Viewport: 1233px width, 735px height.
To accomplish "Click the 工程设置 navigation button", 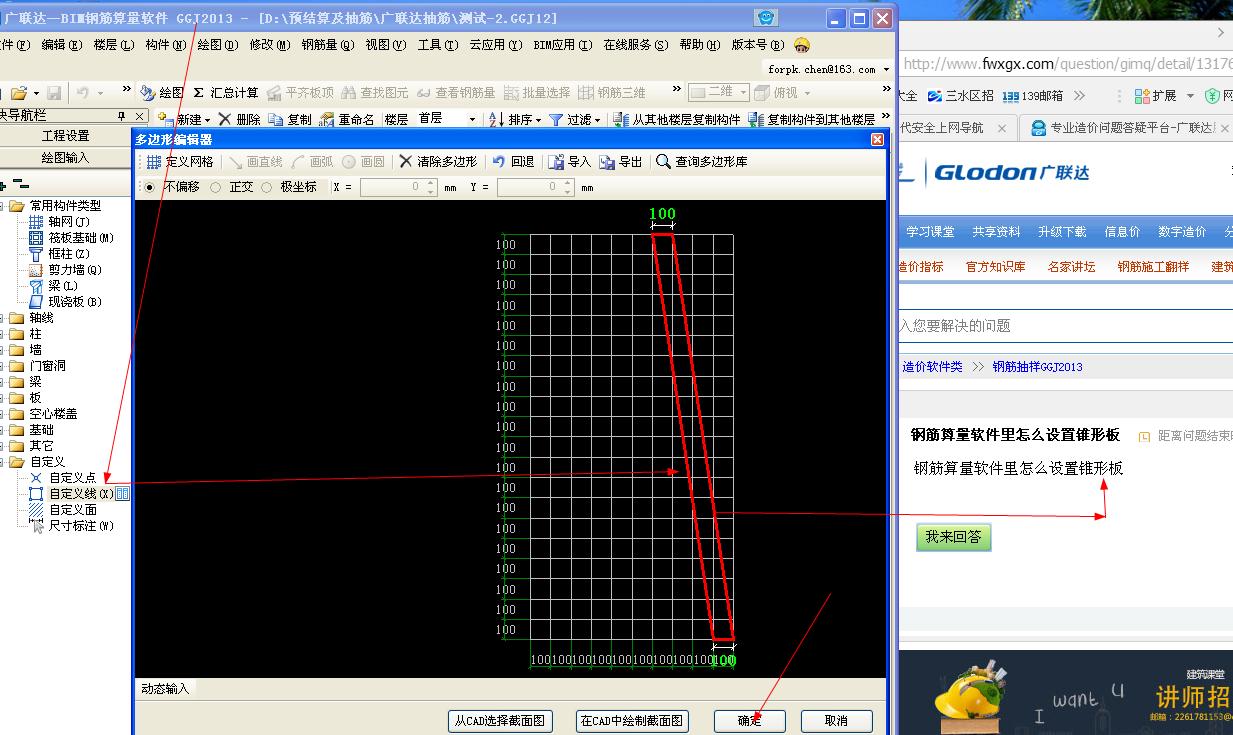I will (65, 136).
